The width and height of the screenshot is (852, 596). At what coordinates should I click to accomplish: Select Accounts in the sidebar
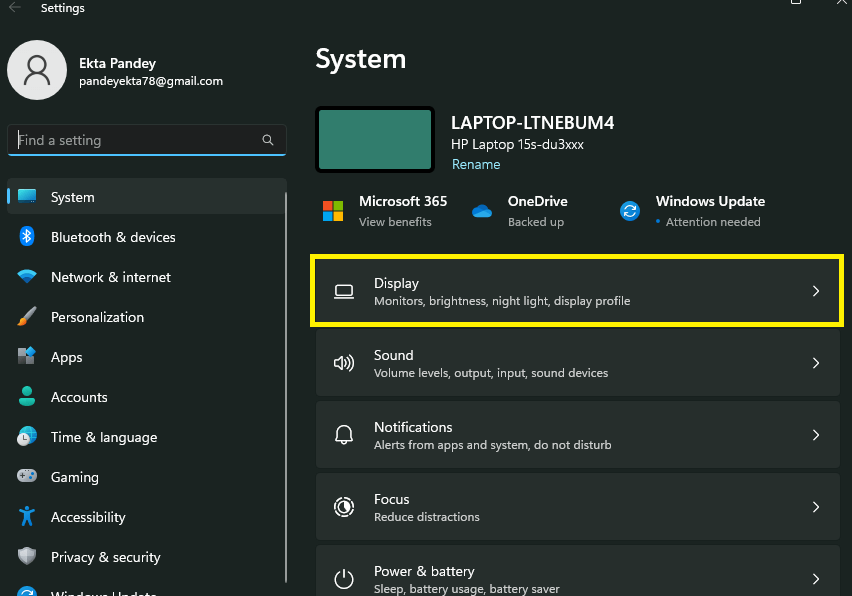(x=79, y=397)
